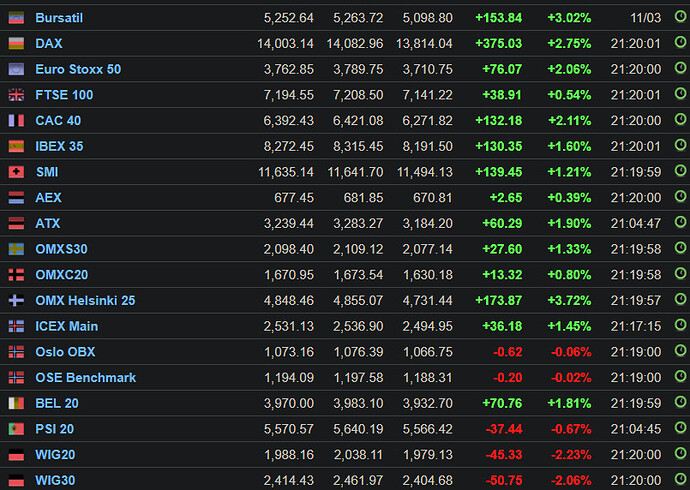690x490 pixels.
Task: Select the BEL 20 last value 3,970.00
Action: (x=289, y=403)
